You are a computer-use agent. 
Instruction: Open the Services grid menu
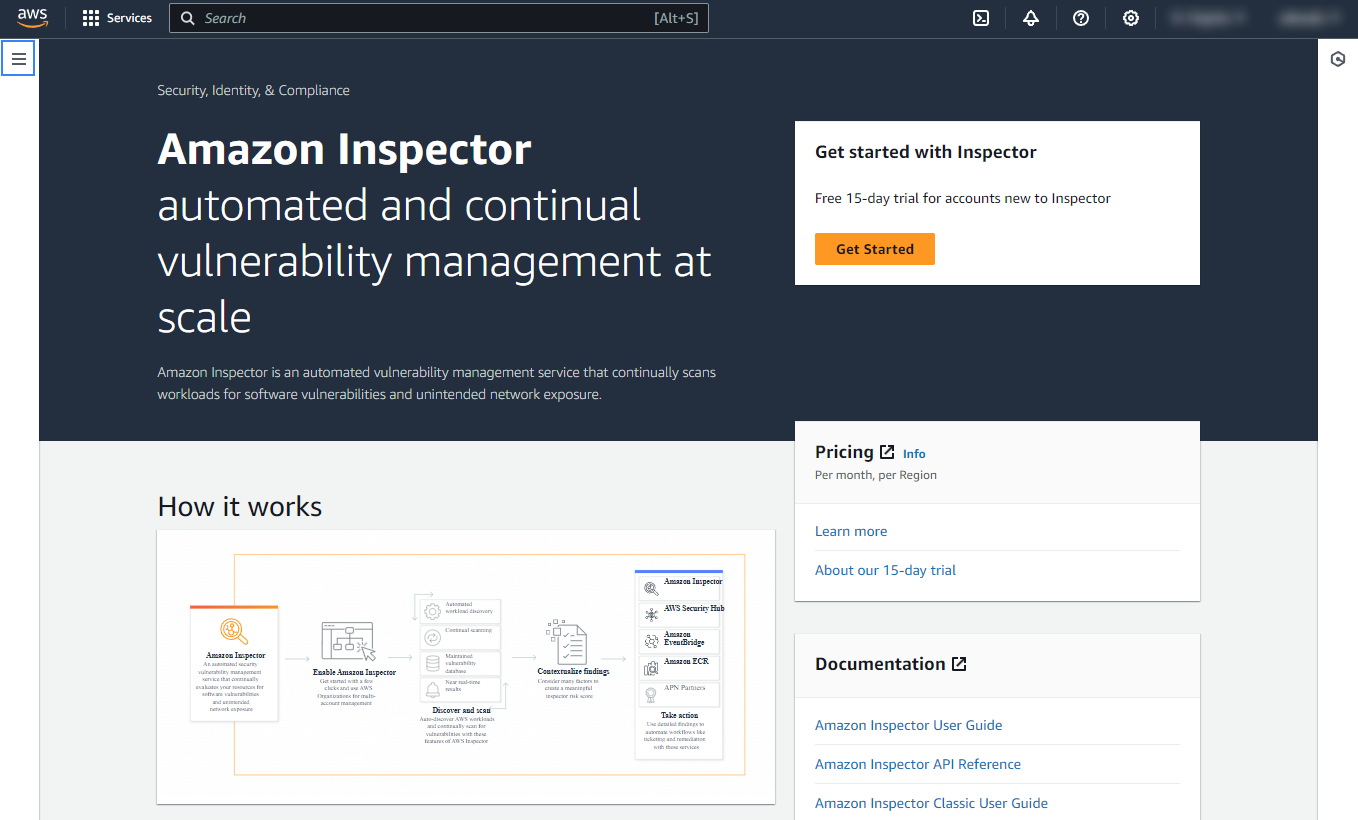[x=117, y=18]
